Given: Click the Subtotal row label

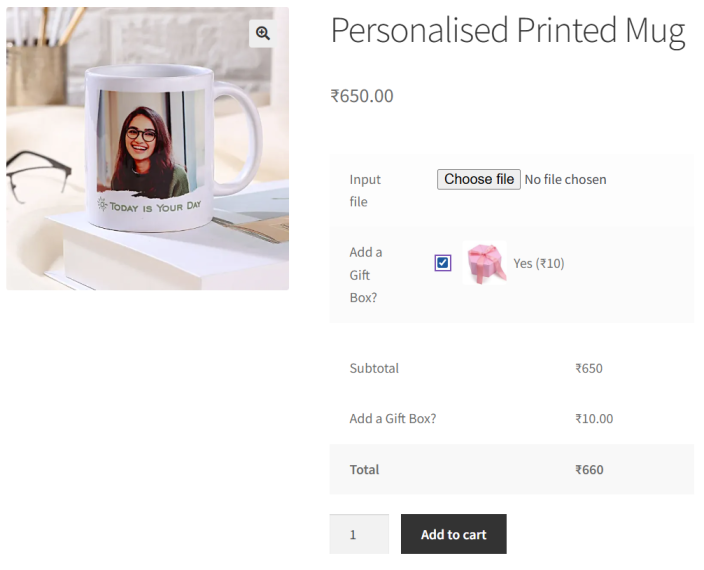Looking at the screenshot, I should [x=374, y=368].
